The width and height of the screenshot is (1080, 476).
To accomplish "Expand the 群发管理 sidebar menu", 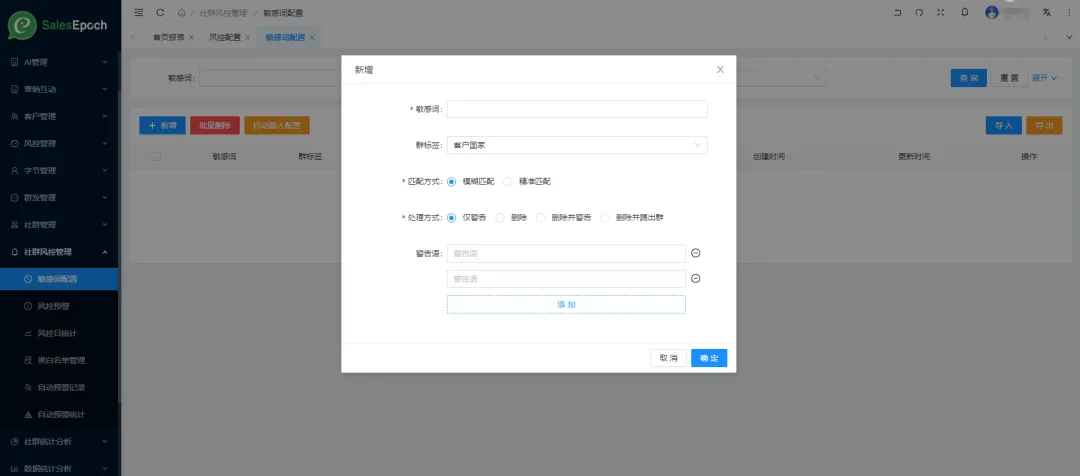I will [x=59, y=198].
